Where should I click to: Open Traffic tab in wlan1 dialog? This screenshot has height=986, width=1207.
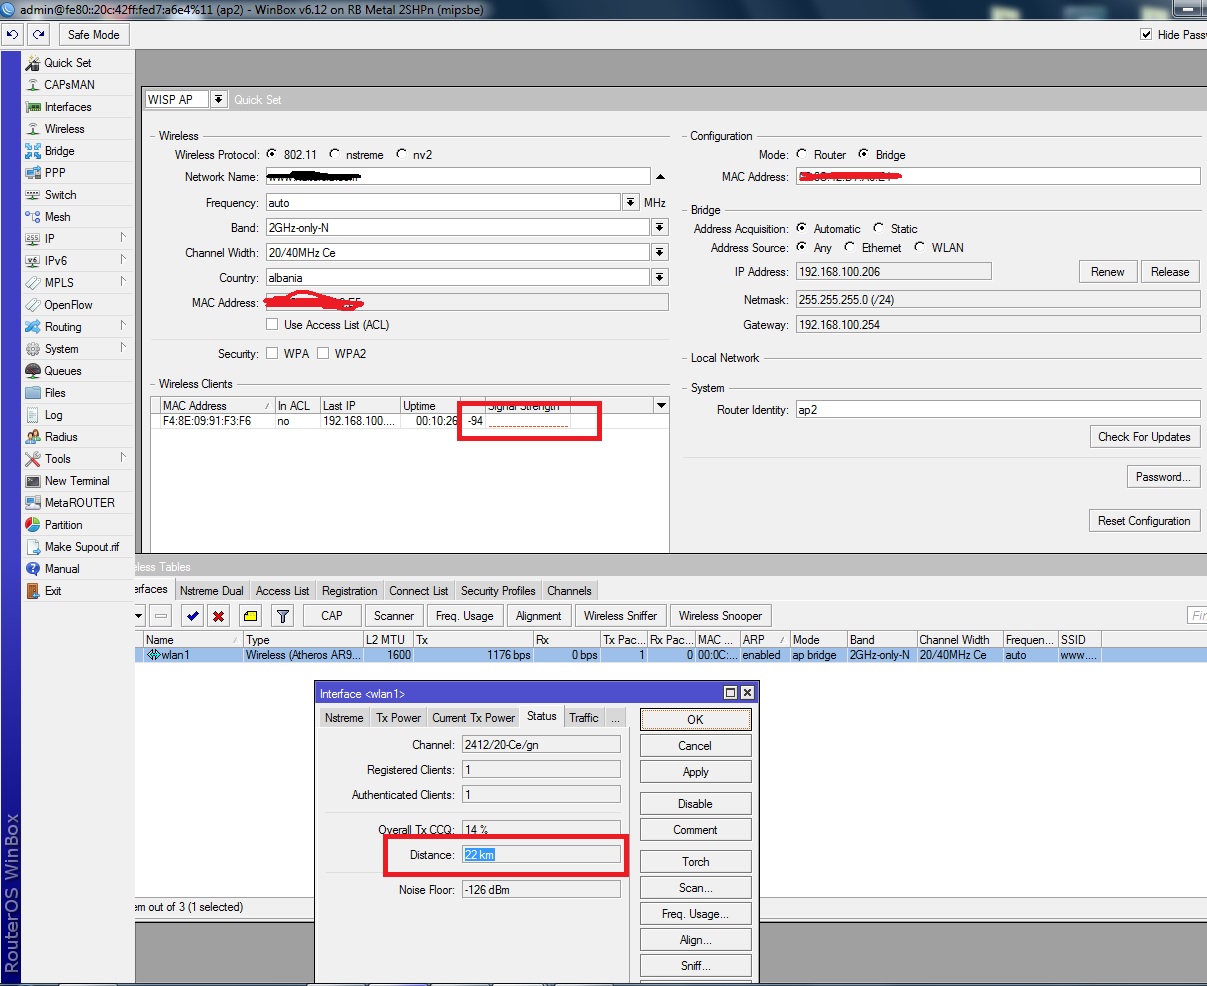point(584,718)
